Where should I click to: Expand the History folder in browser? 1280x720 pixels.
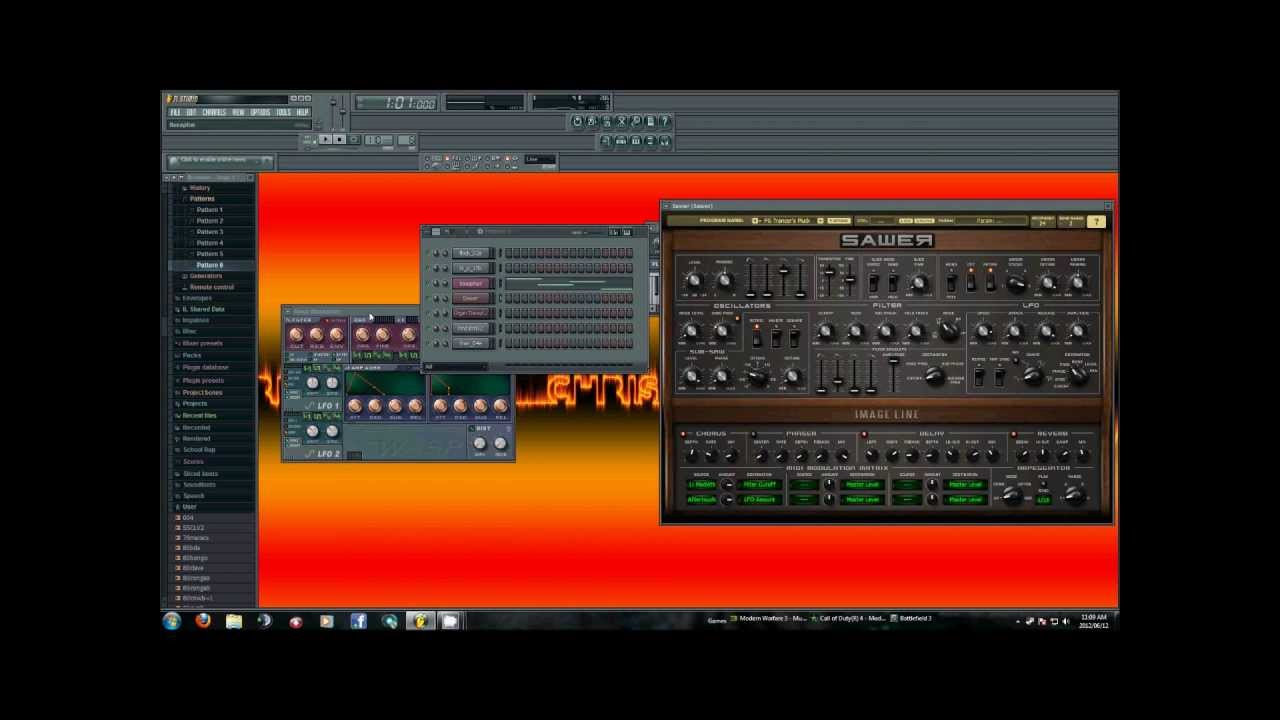199,188
